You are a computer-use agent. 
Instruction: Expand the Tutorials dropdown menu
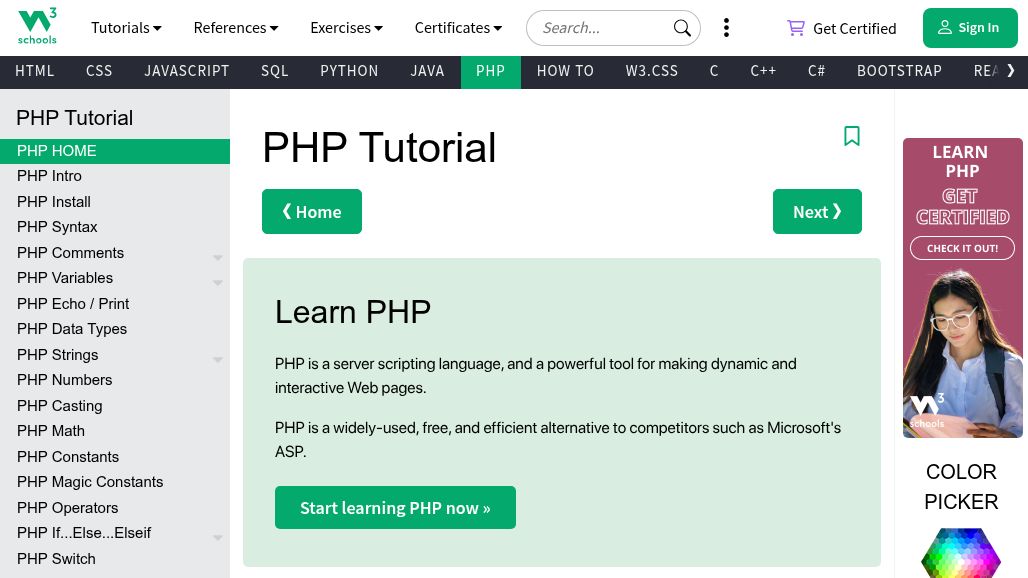(126, 28)
